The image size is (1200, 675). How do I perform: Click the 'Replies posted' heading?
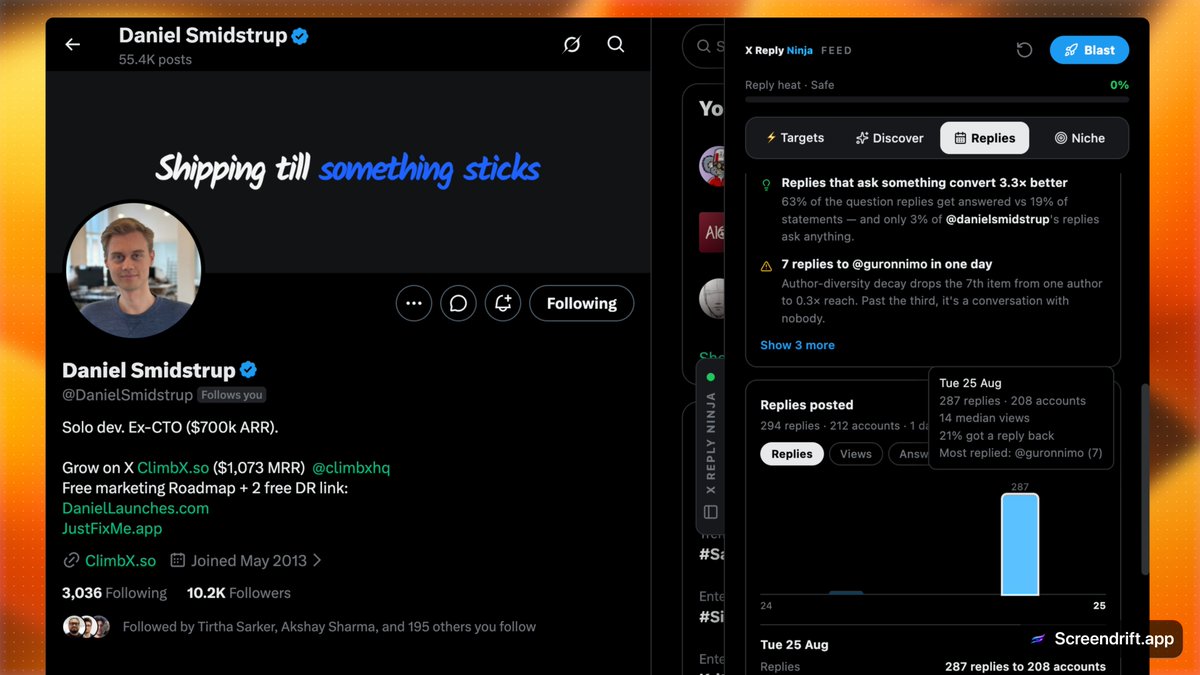click(807, 405)
